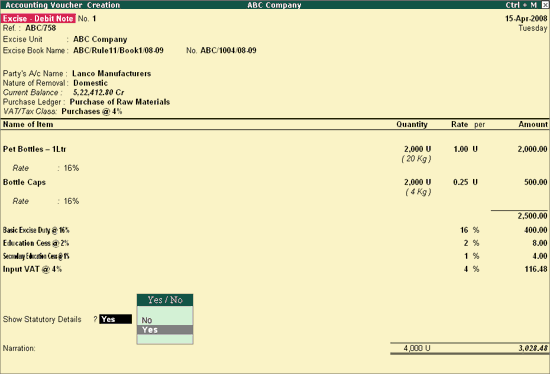The image size is (550, 374).
Task: Click Secondary Education Cess amount 4.00
Action: pos(540,256)
